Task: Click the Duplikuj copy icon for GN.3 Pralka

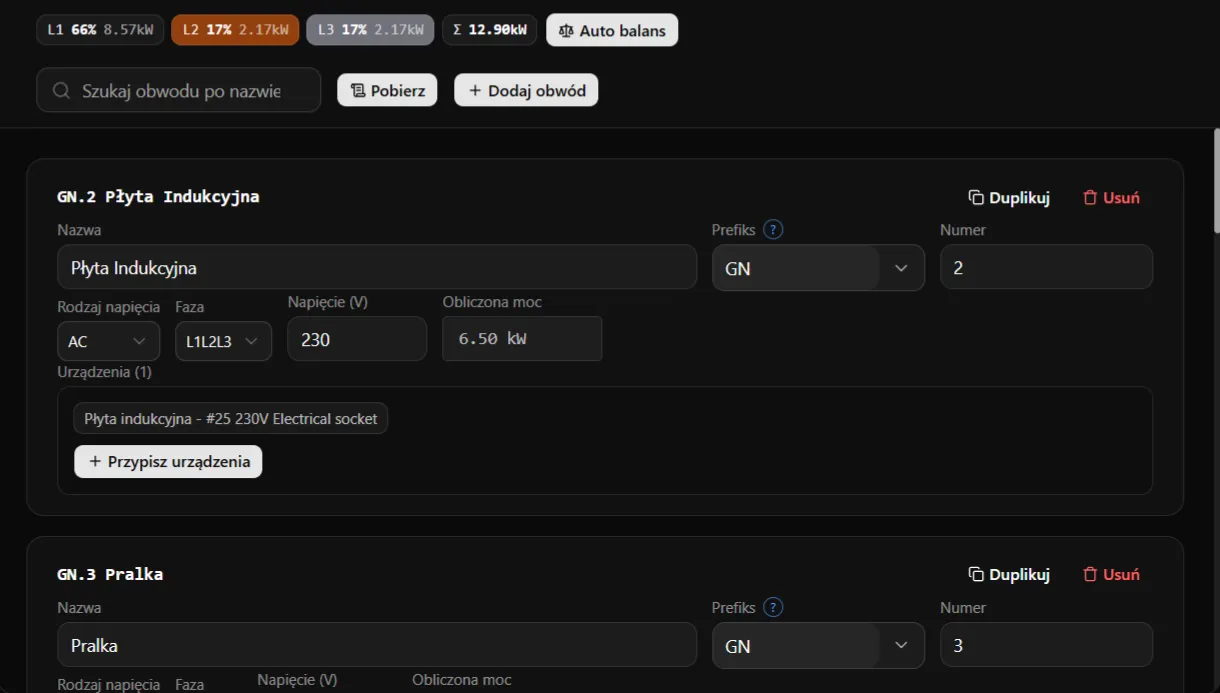Action: pos(976,574)
